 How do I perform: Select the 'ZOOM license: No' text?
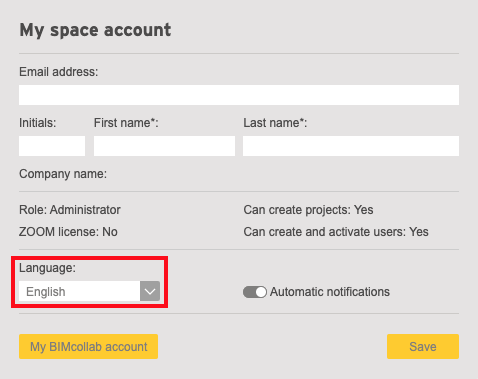point(68,232)
